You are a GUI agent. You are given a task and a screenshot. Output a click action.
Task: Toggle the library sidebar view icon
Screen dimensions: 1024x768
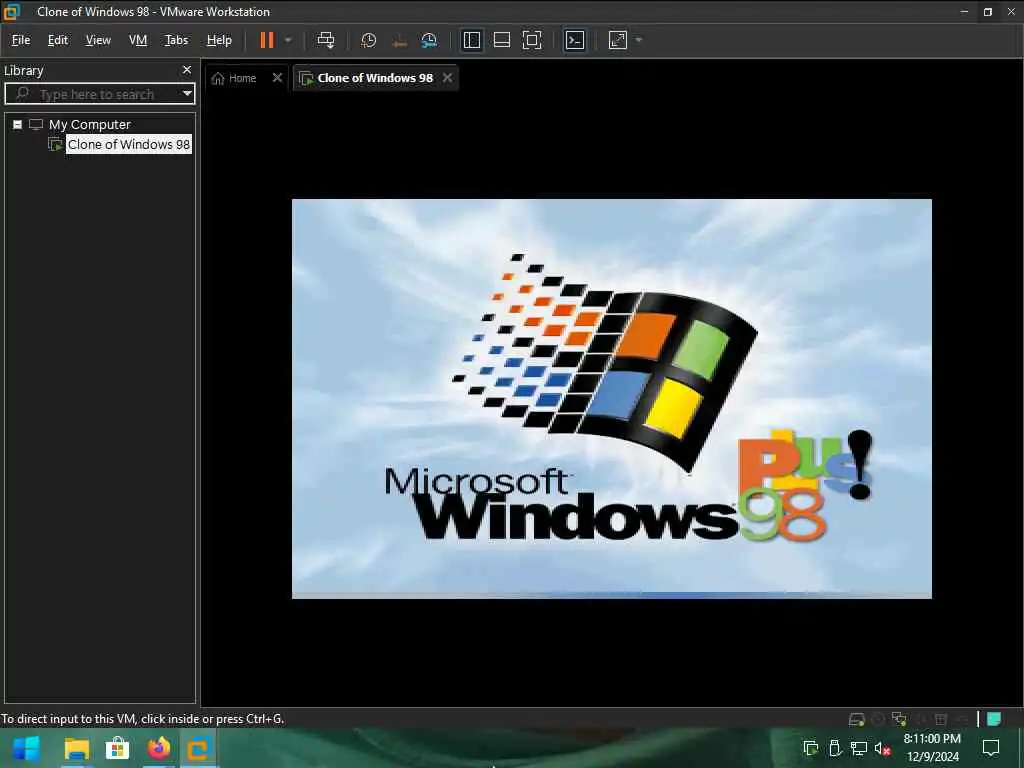click(x=472, y=40)
